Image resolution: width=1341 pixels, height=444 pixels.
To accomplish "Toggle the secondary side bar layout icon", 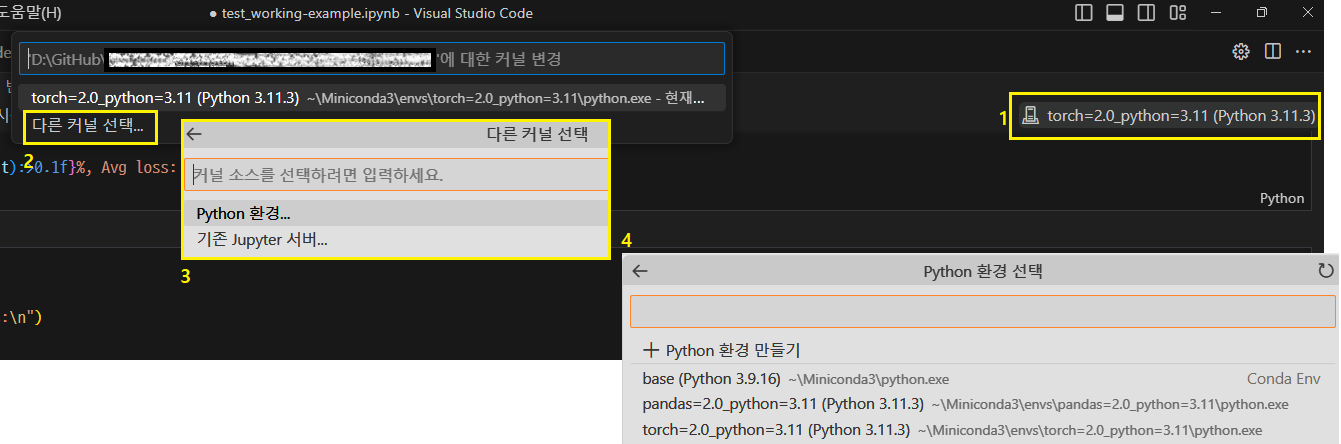I will click(x=1147, y=13).
